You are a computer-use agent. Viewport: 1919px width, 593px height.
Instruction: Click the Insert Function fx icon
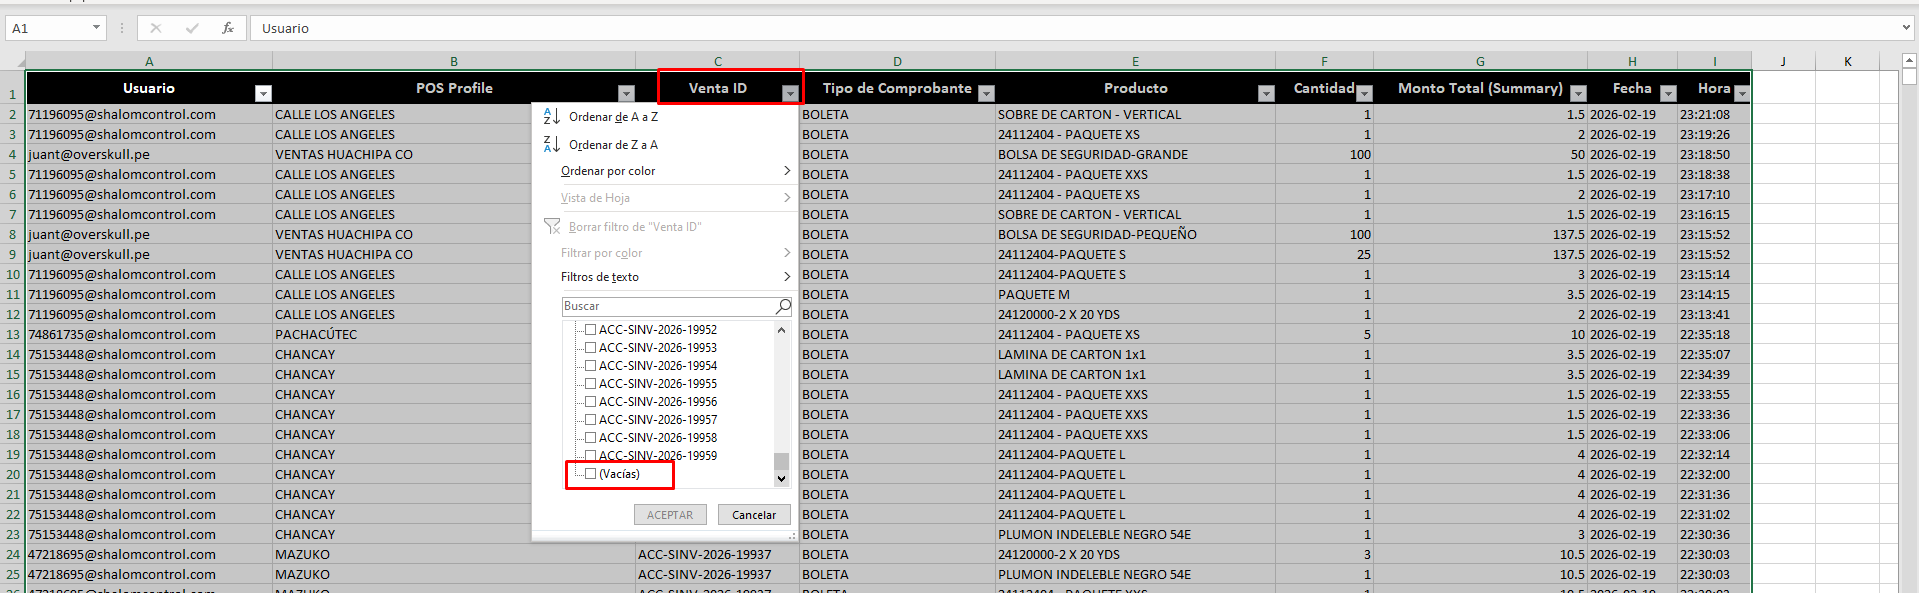pos(228,28)
